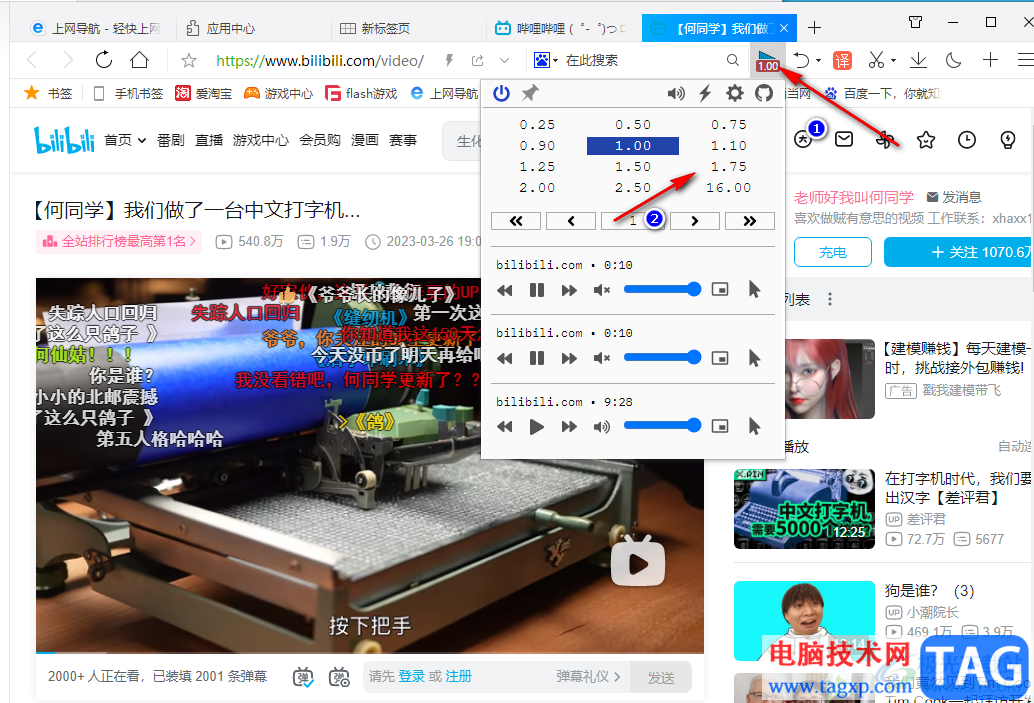Select the highlighted 1.00 speed
This screenshot has width=1034, height=703.
click(633, 146)
